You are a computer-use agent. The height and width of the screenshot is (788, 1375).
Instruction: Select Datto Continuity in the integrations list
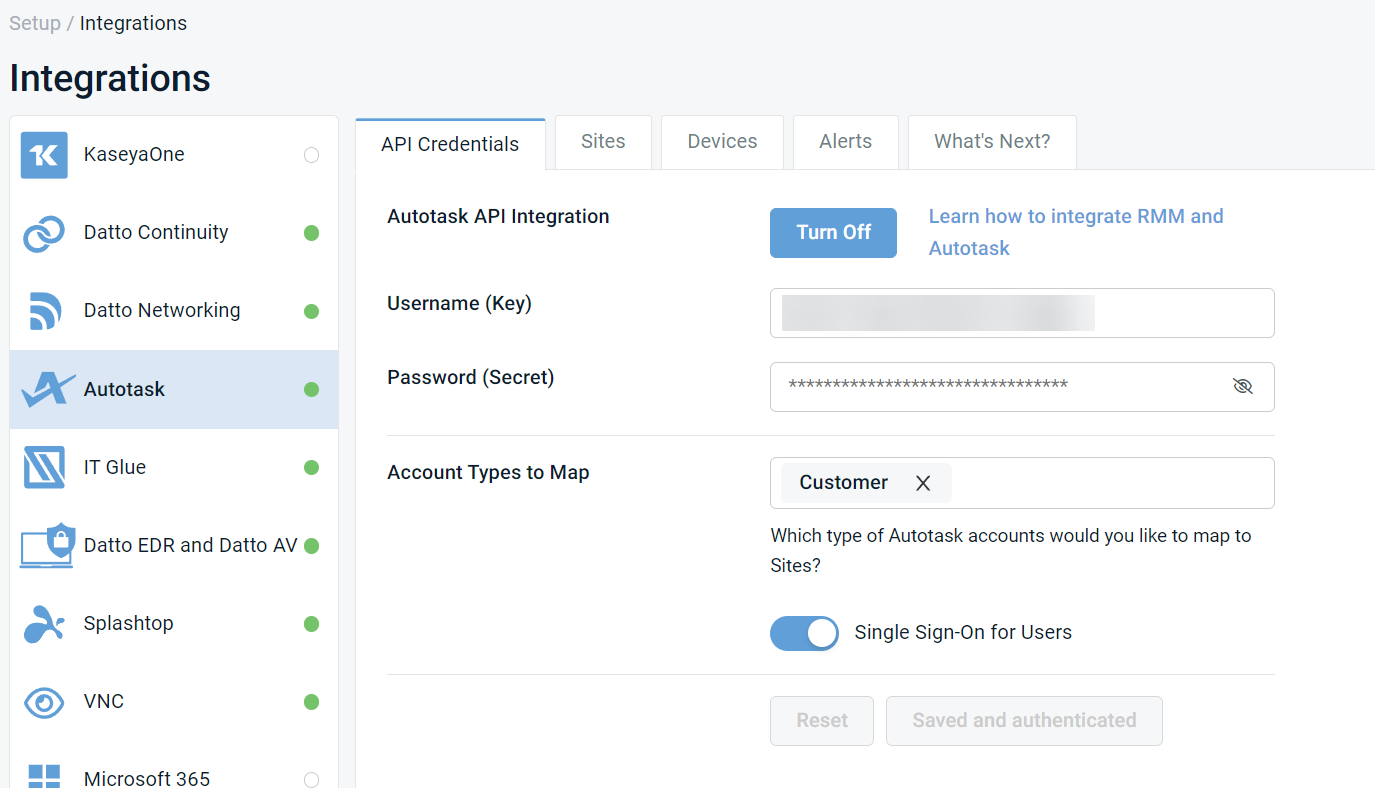pyautogui.click(x=174, y=233)
